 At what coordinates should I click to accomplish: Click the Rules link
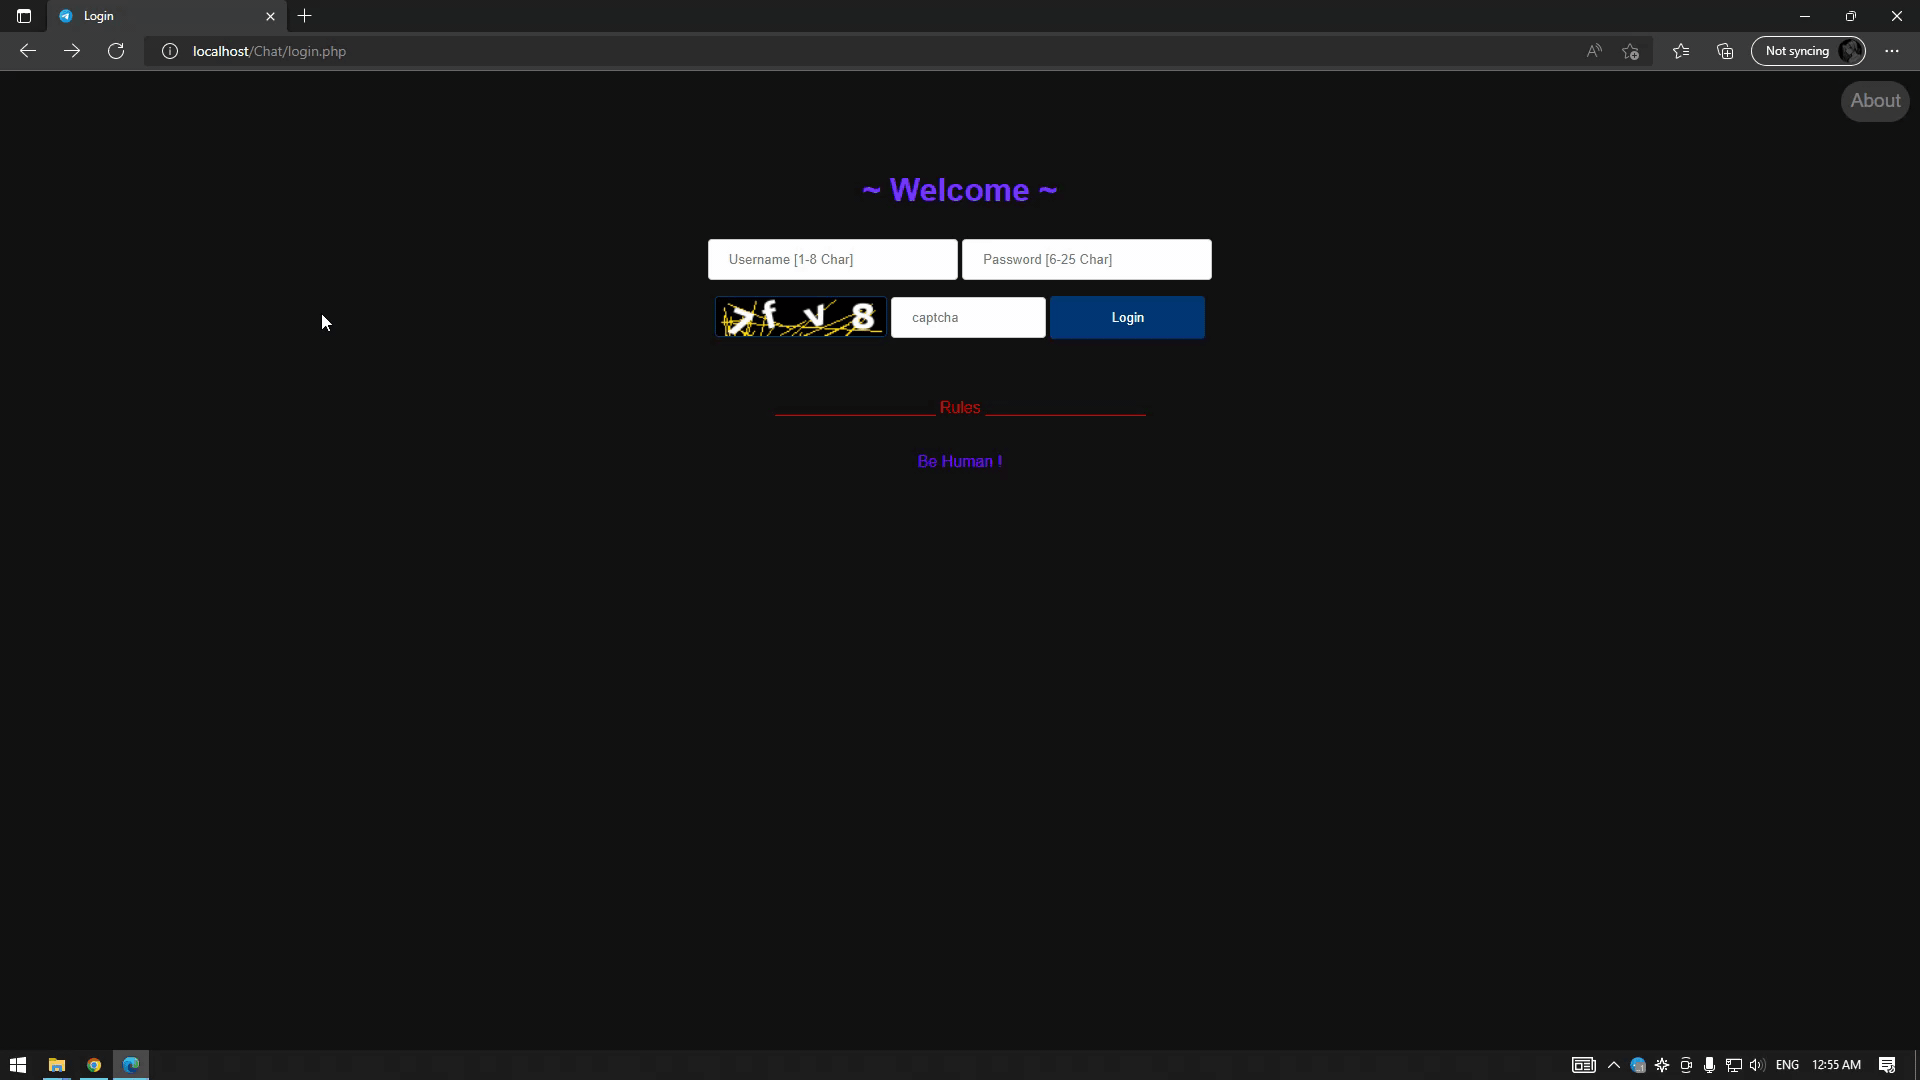click(x=960, y=406)
